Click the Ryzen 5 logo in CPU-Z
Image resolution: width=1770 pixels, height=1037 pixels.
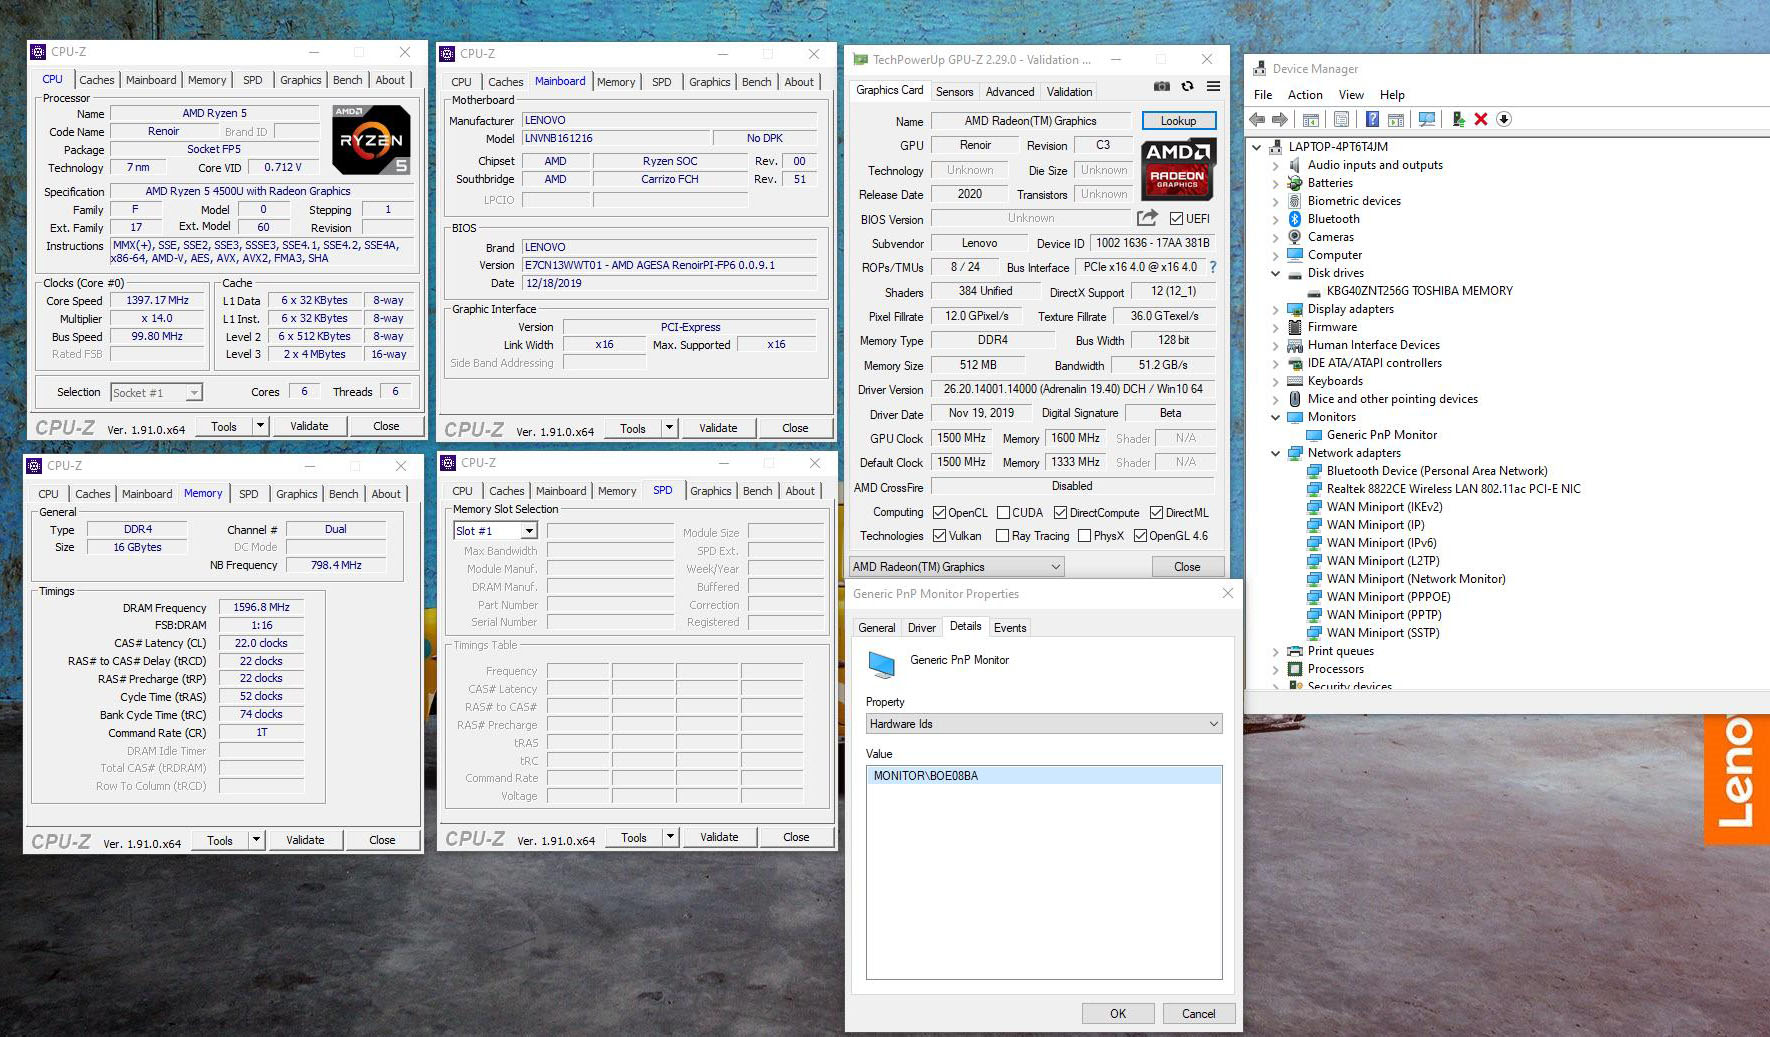pyautogui.click(x=371, y=140)
